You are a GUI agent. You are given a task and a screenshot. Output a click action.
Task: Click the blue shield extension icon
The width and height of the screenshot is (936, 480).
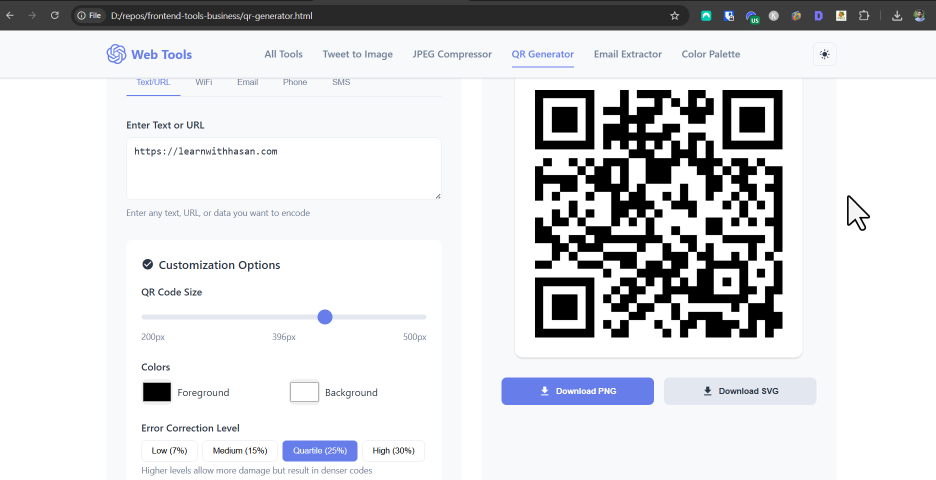[729, 16]
